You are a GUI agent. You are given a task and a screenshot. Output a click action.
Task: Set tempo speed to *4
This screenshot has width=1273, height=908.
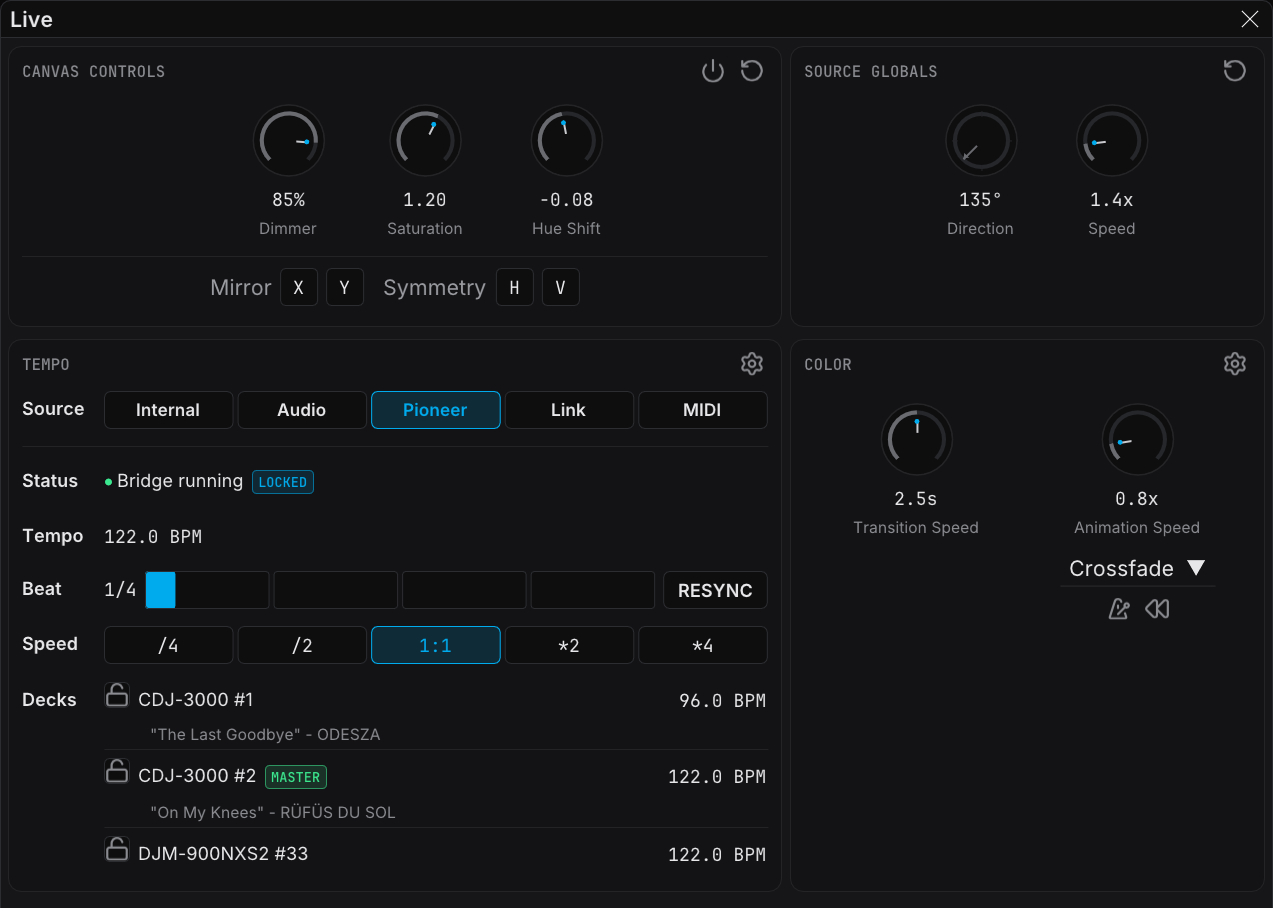point(703,645)
